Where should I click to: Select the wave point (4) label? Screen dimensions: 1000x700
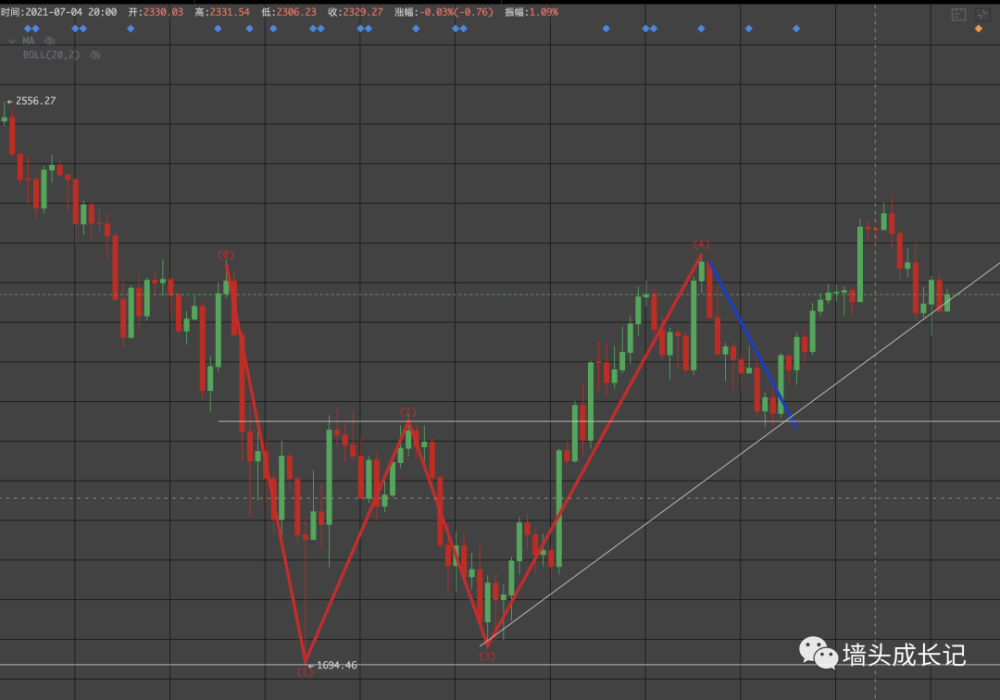701,244
